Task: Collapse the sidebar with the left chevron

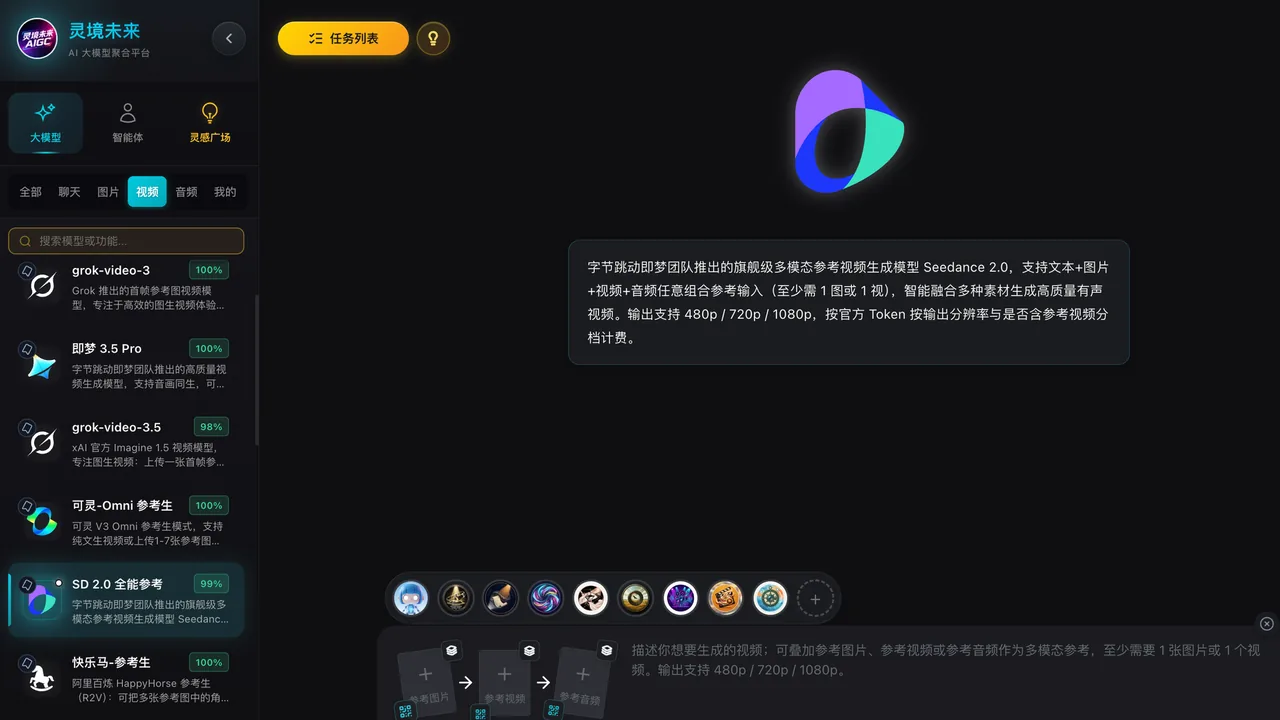Action: click(229, 38)
